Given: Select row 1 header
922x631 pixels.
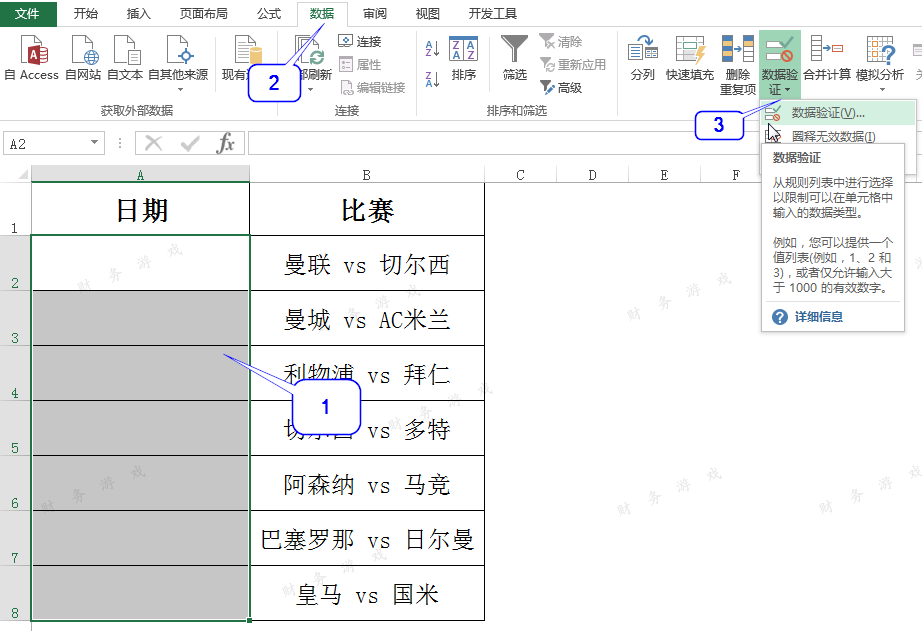Looking at the screenshot, I should pos(15,209).
